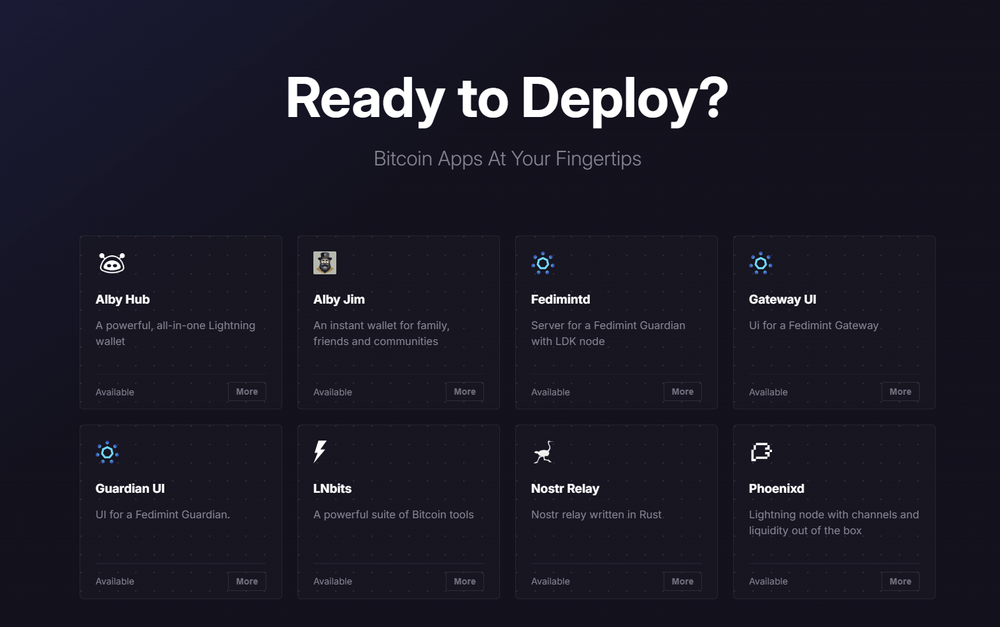Open More for Guardian UI
Image resolution: width=1000 pixels, height=627 pixels.
[247, 581]
